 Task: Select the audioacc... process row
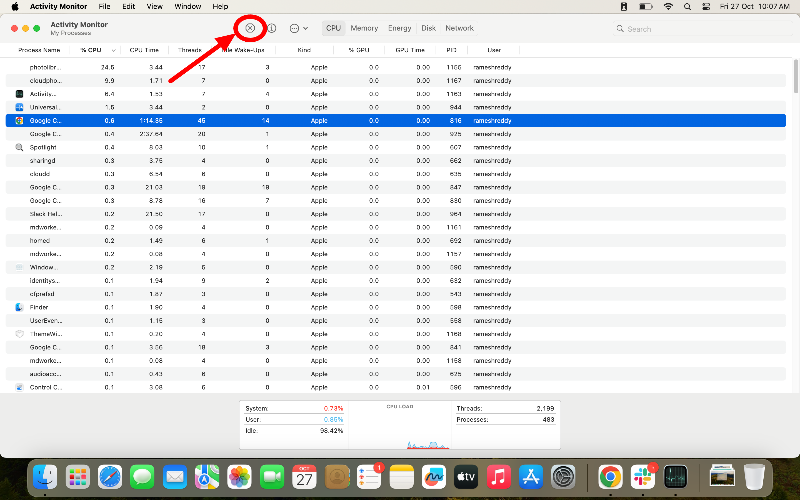pyautogui.click(x=395, y=374)
